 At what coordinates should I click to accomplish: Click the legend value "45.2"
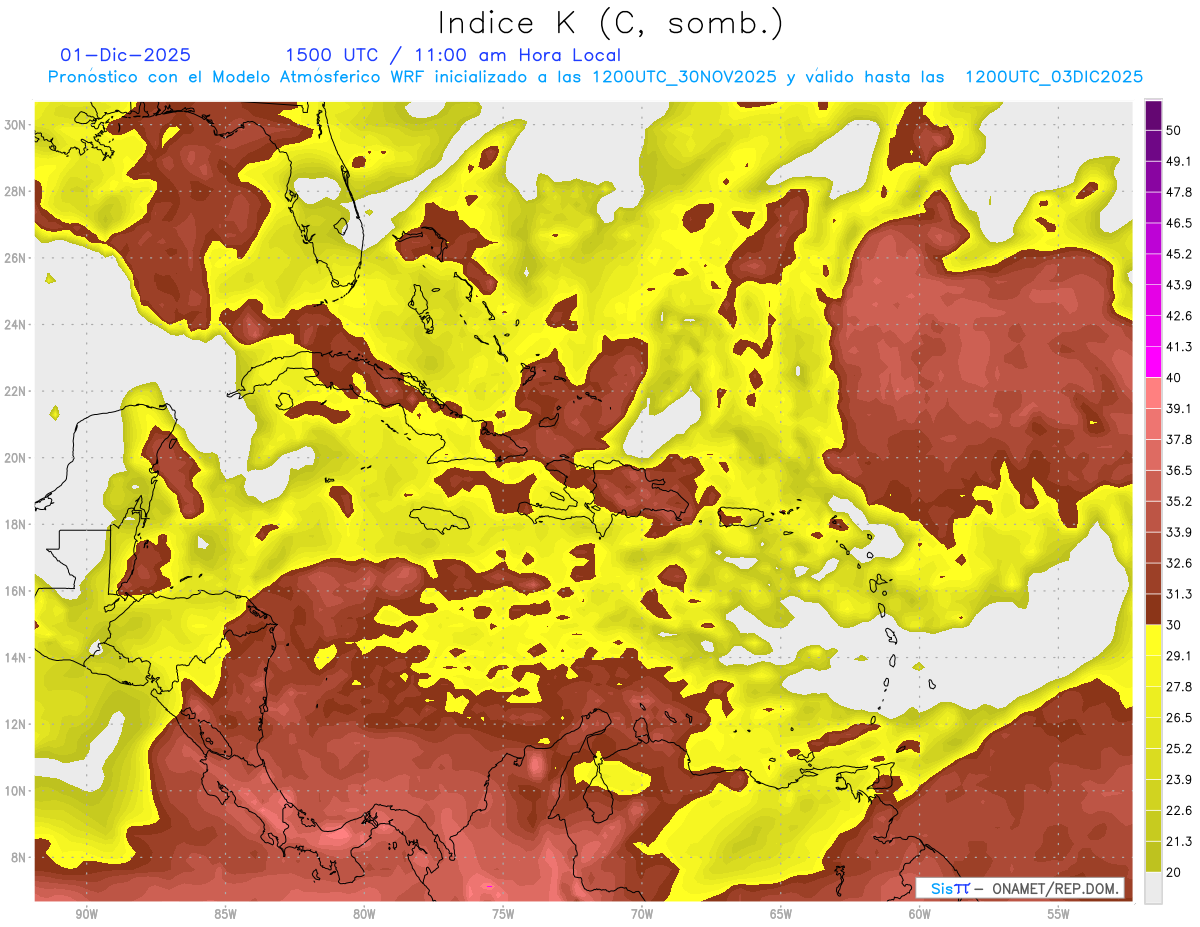click(x=1179, y=254)
